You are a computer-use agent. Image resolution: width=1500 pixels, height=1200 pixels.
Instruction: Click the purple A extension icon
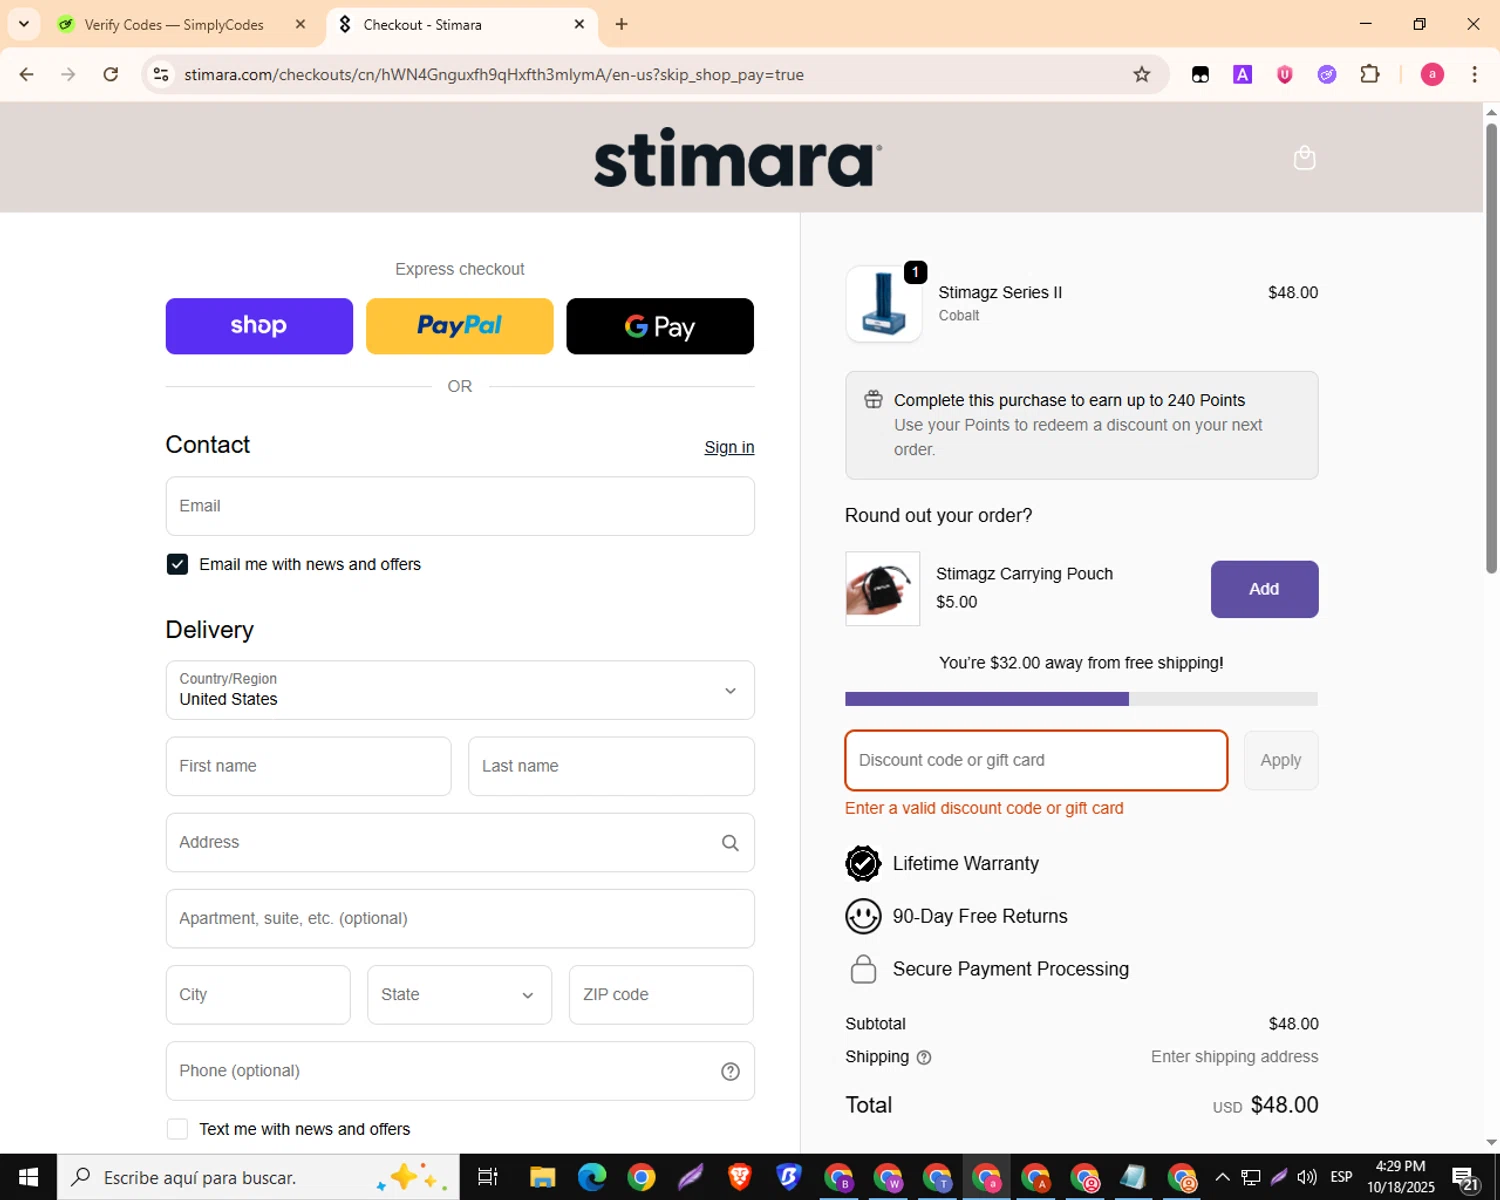tap(1242, 74)
